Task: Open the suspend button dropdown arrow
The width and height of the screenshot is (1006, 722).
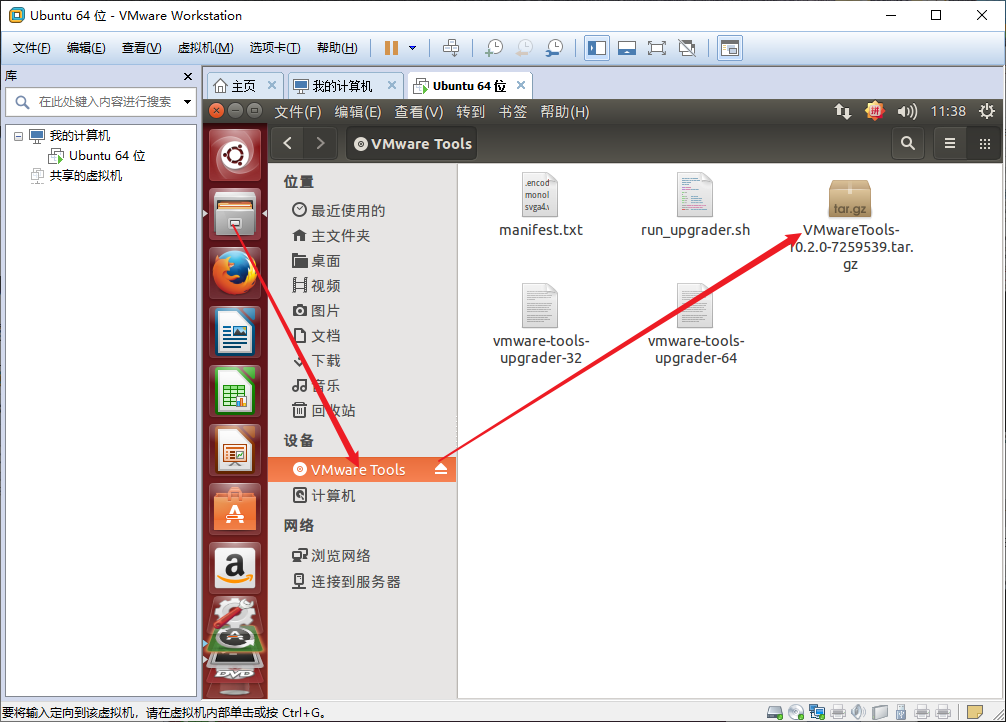Action: pos(412,47)
